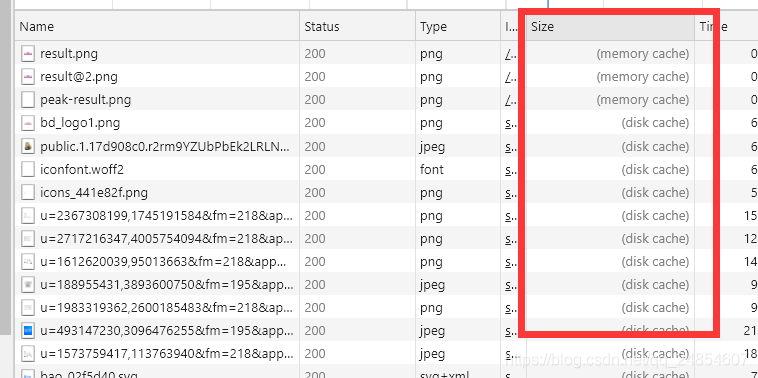
Task: Select the u=1573759417,113763940 request name
Action: click(167, 354)
